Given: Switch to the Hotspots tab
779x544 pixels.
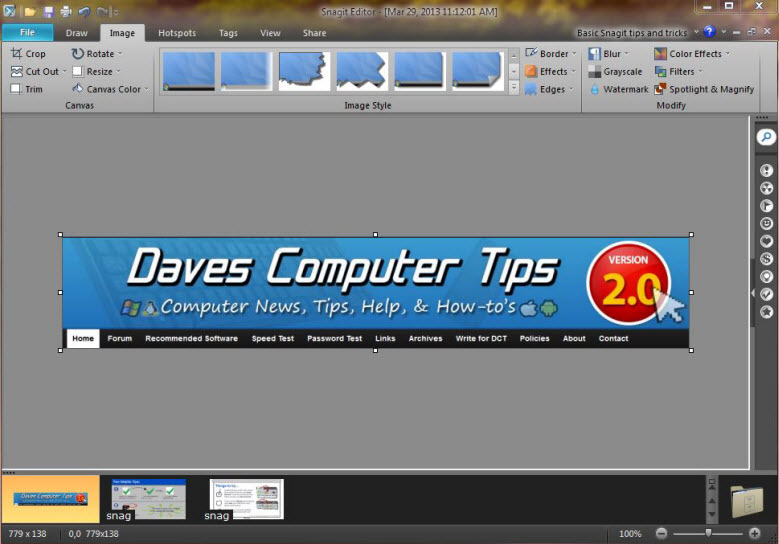Looking at the screenshot, I should (177, 33).
